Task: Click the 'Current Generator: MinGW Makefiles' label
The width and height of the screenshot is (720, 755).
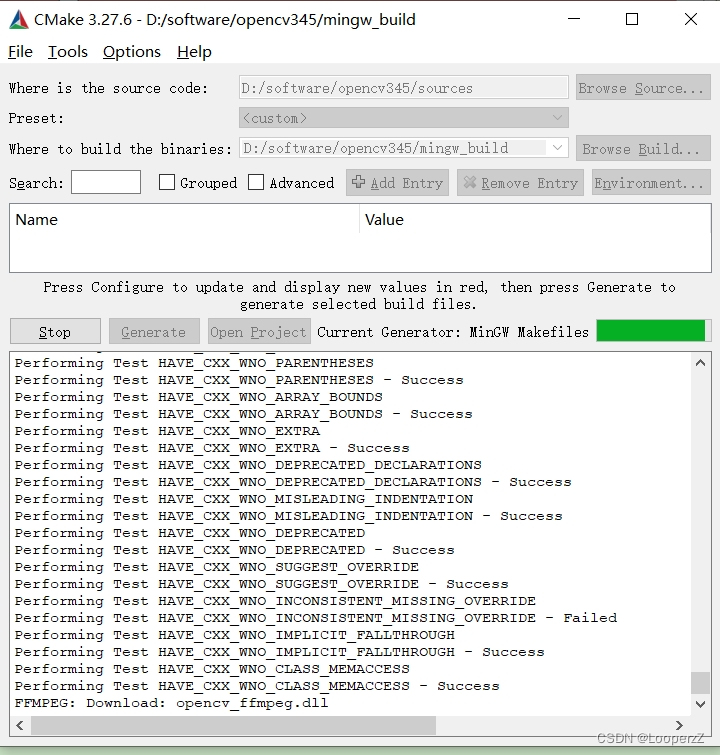Action: [x=453, y=332]
